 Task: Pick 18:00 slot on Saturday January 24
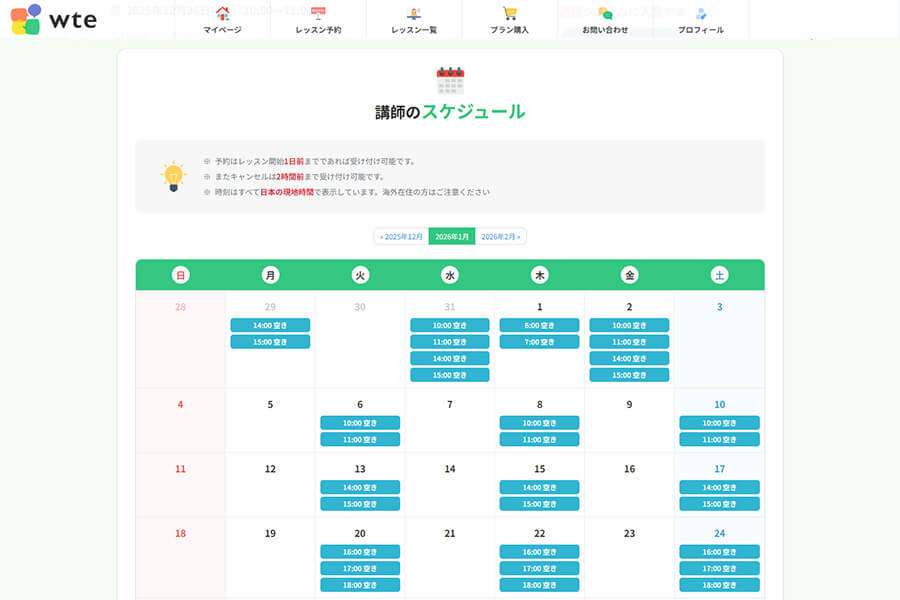[x=719, y=585]
